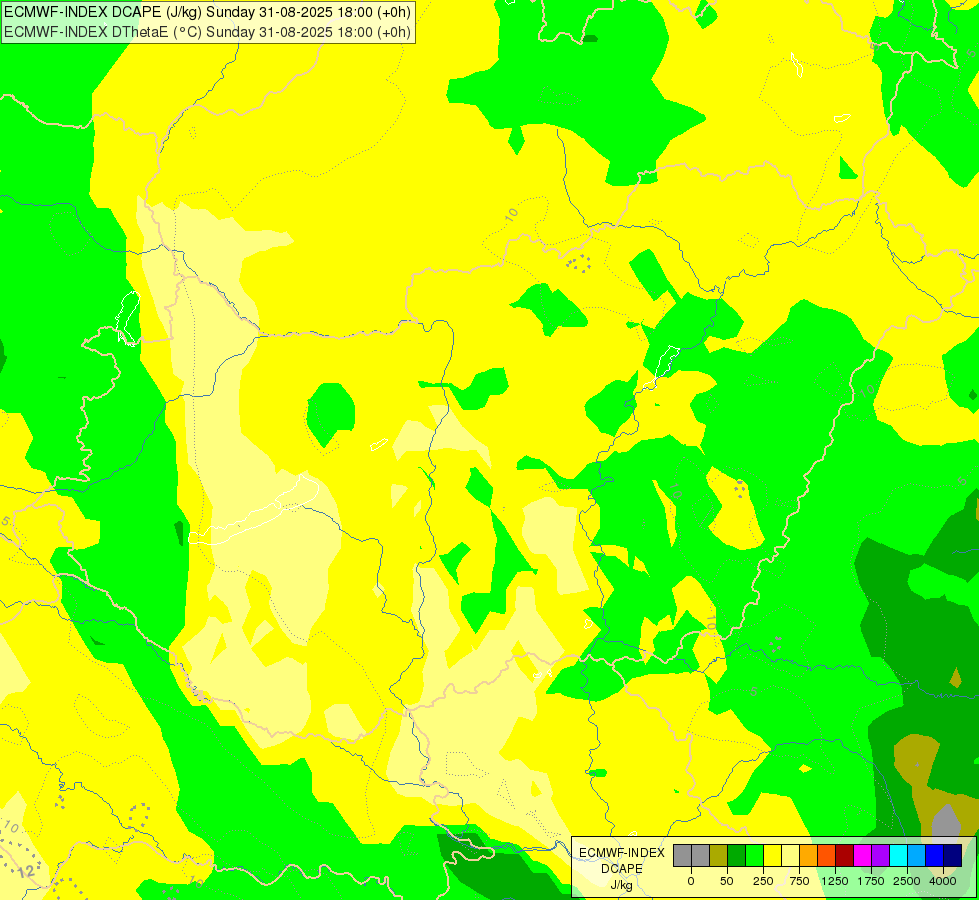
Task: Click the legend word DCAPE
Action: click(x=622, y=869)
